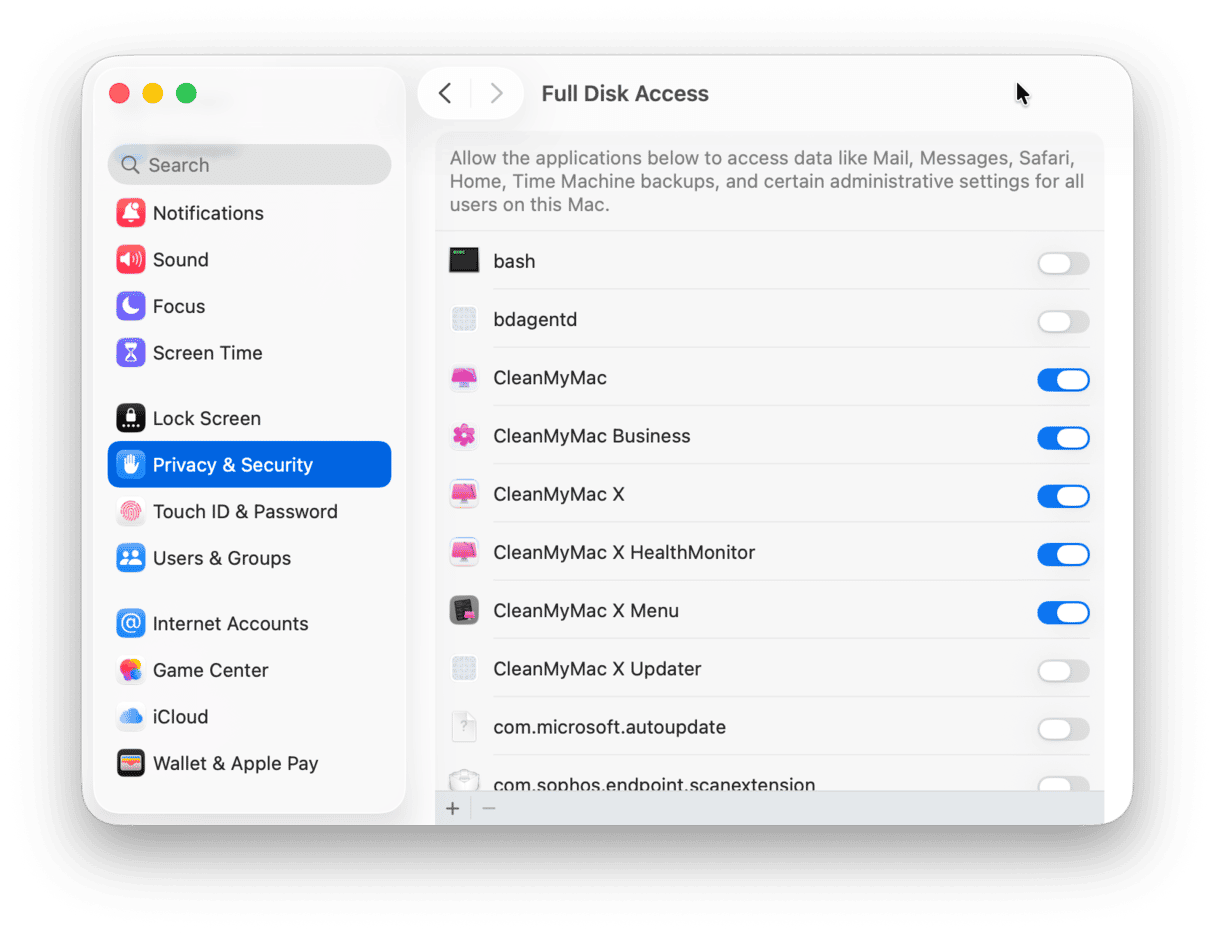This screenshot has height=933, width=1215.
Task: Open Touch ID & Password settings
Action: pos(249,511)
